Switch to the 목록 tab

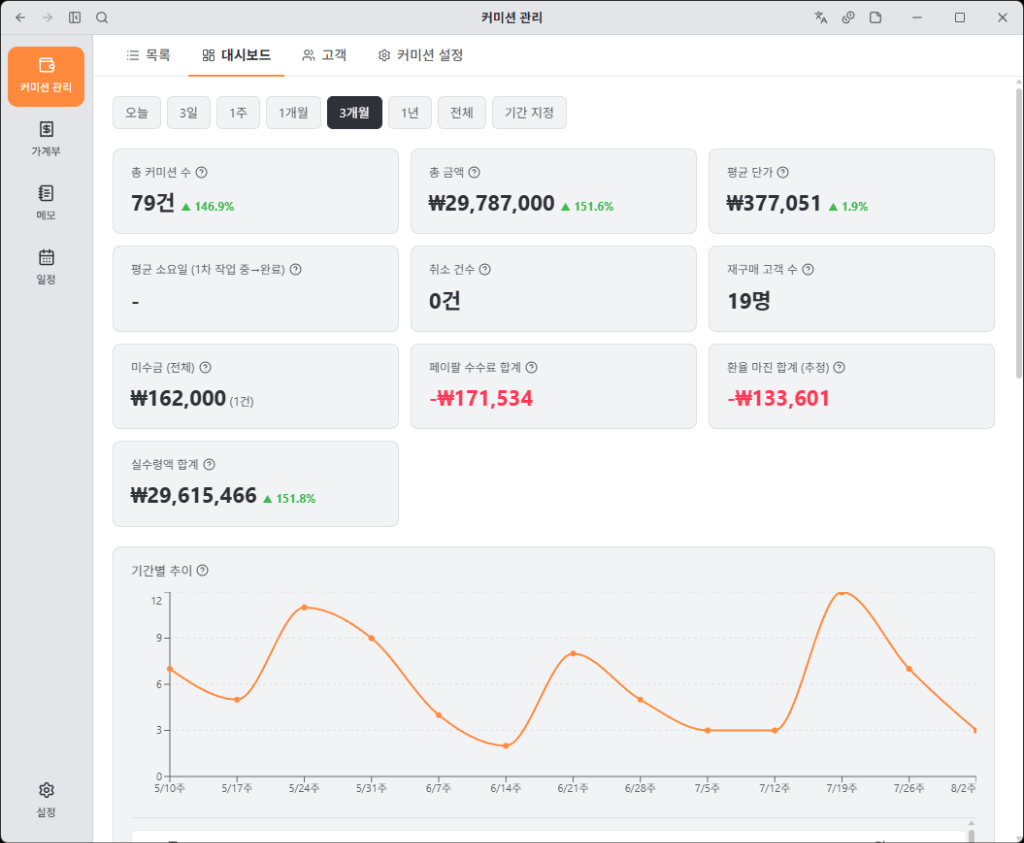point(148,56)
